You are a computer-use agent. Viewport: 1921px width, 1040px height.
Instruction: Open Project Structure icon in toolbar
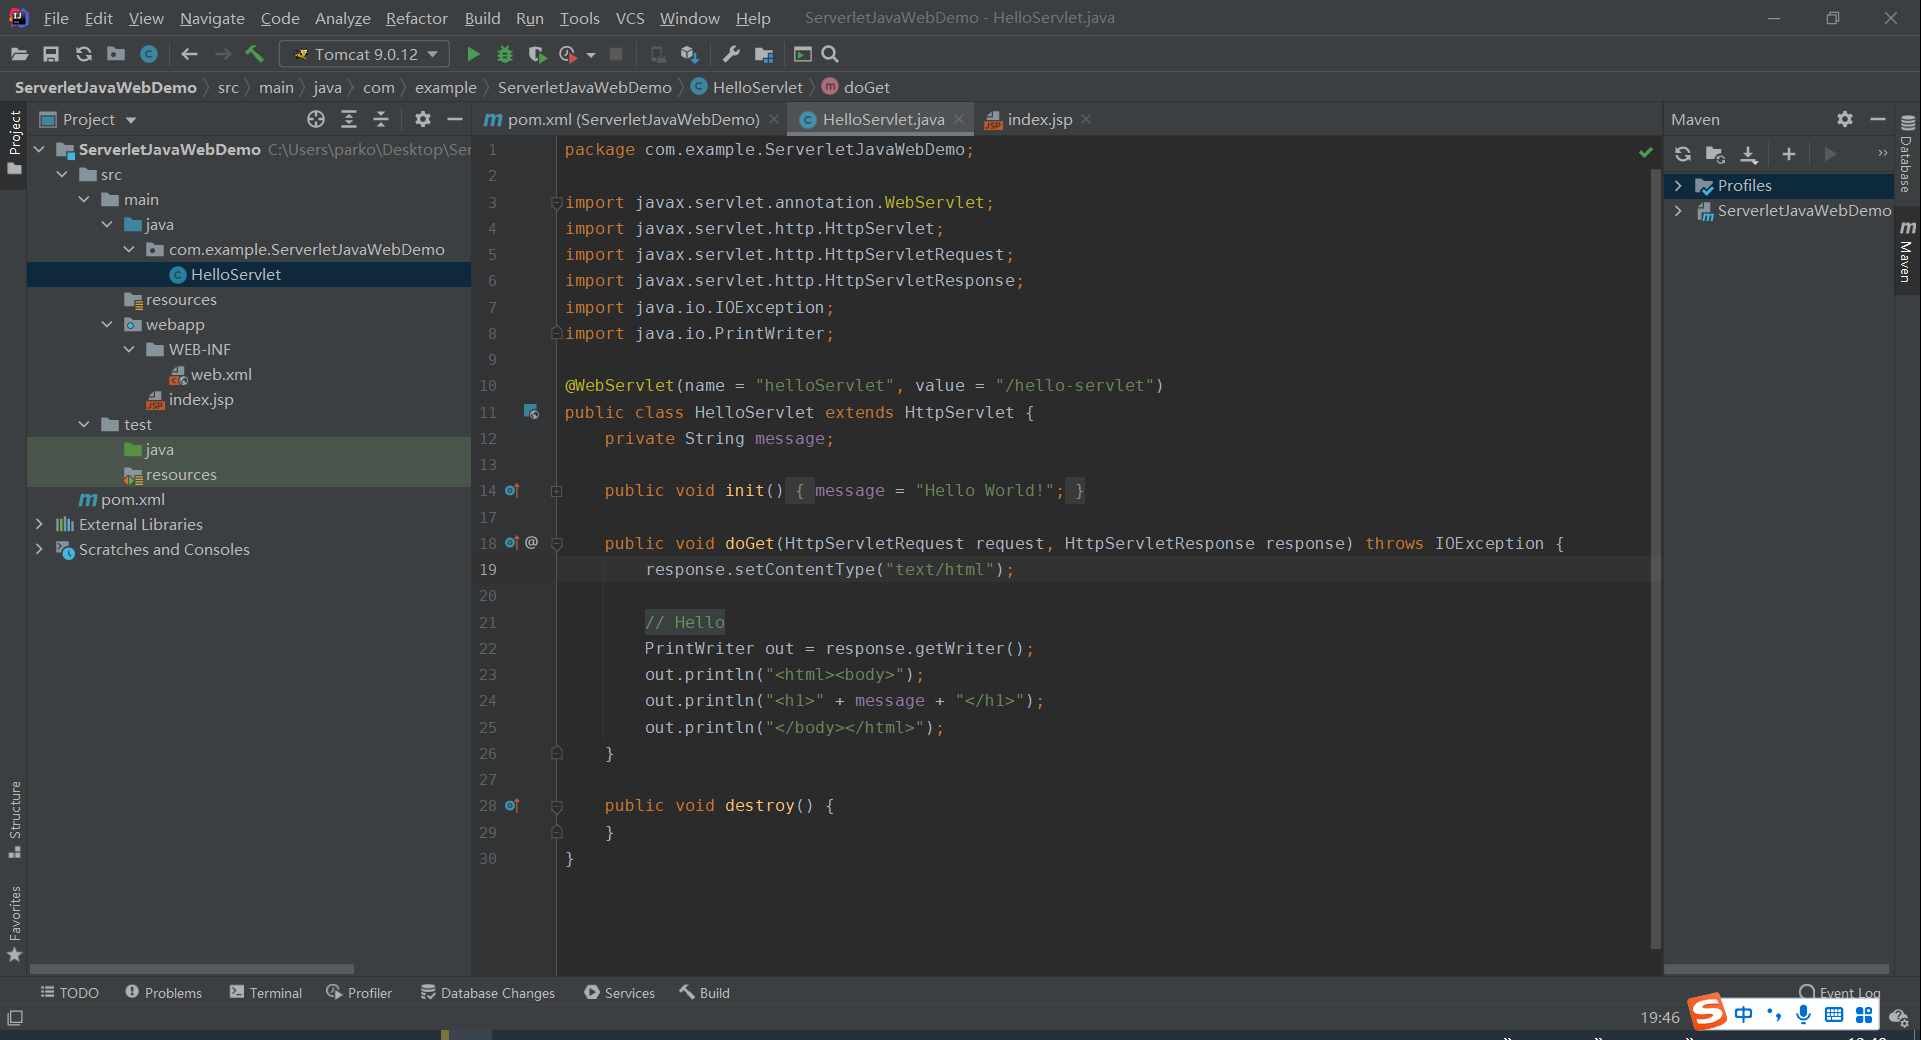pyautogui.click(x=764, y=54)
